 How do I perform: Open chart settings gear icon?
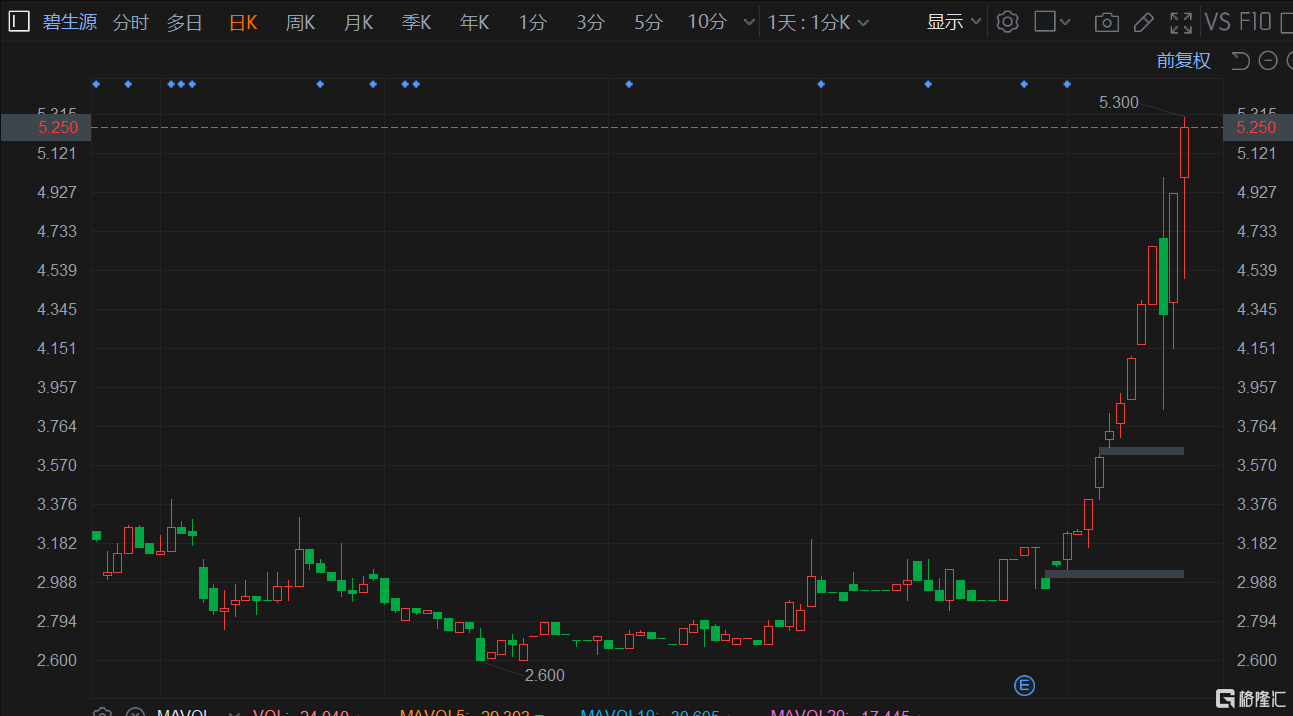click(1008, 22)
